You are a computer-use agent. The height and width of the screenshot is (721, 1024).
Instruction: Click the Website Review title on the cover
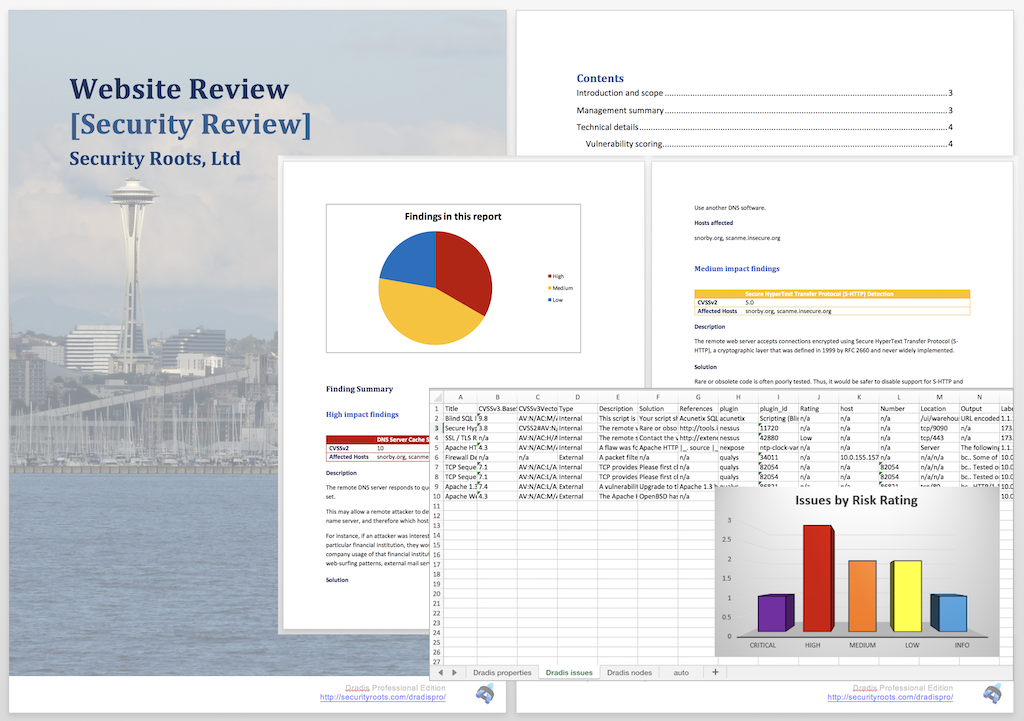click(x=179, y=89)
